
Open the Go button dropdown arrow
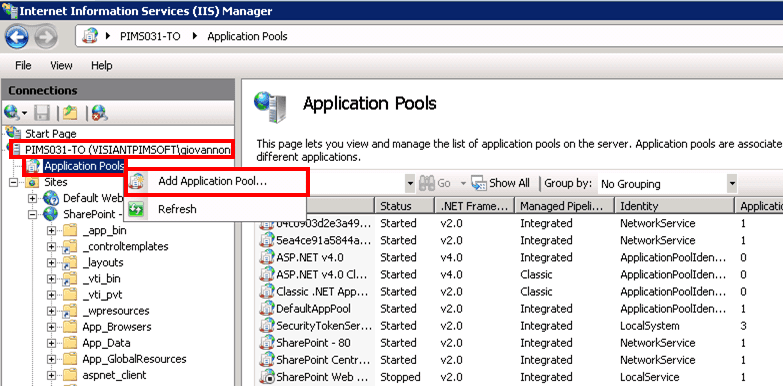pos(463,183)
